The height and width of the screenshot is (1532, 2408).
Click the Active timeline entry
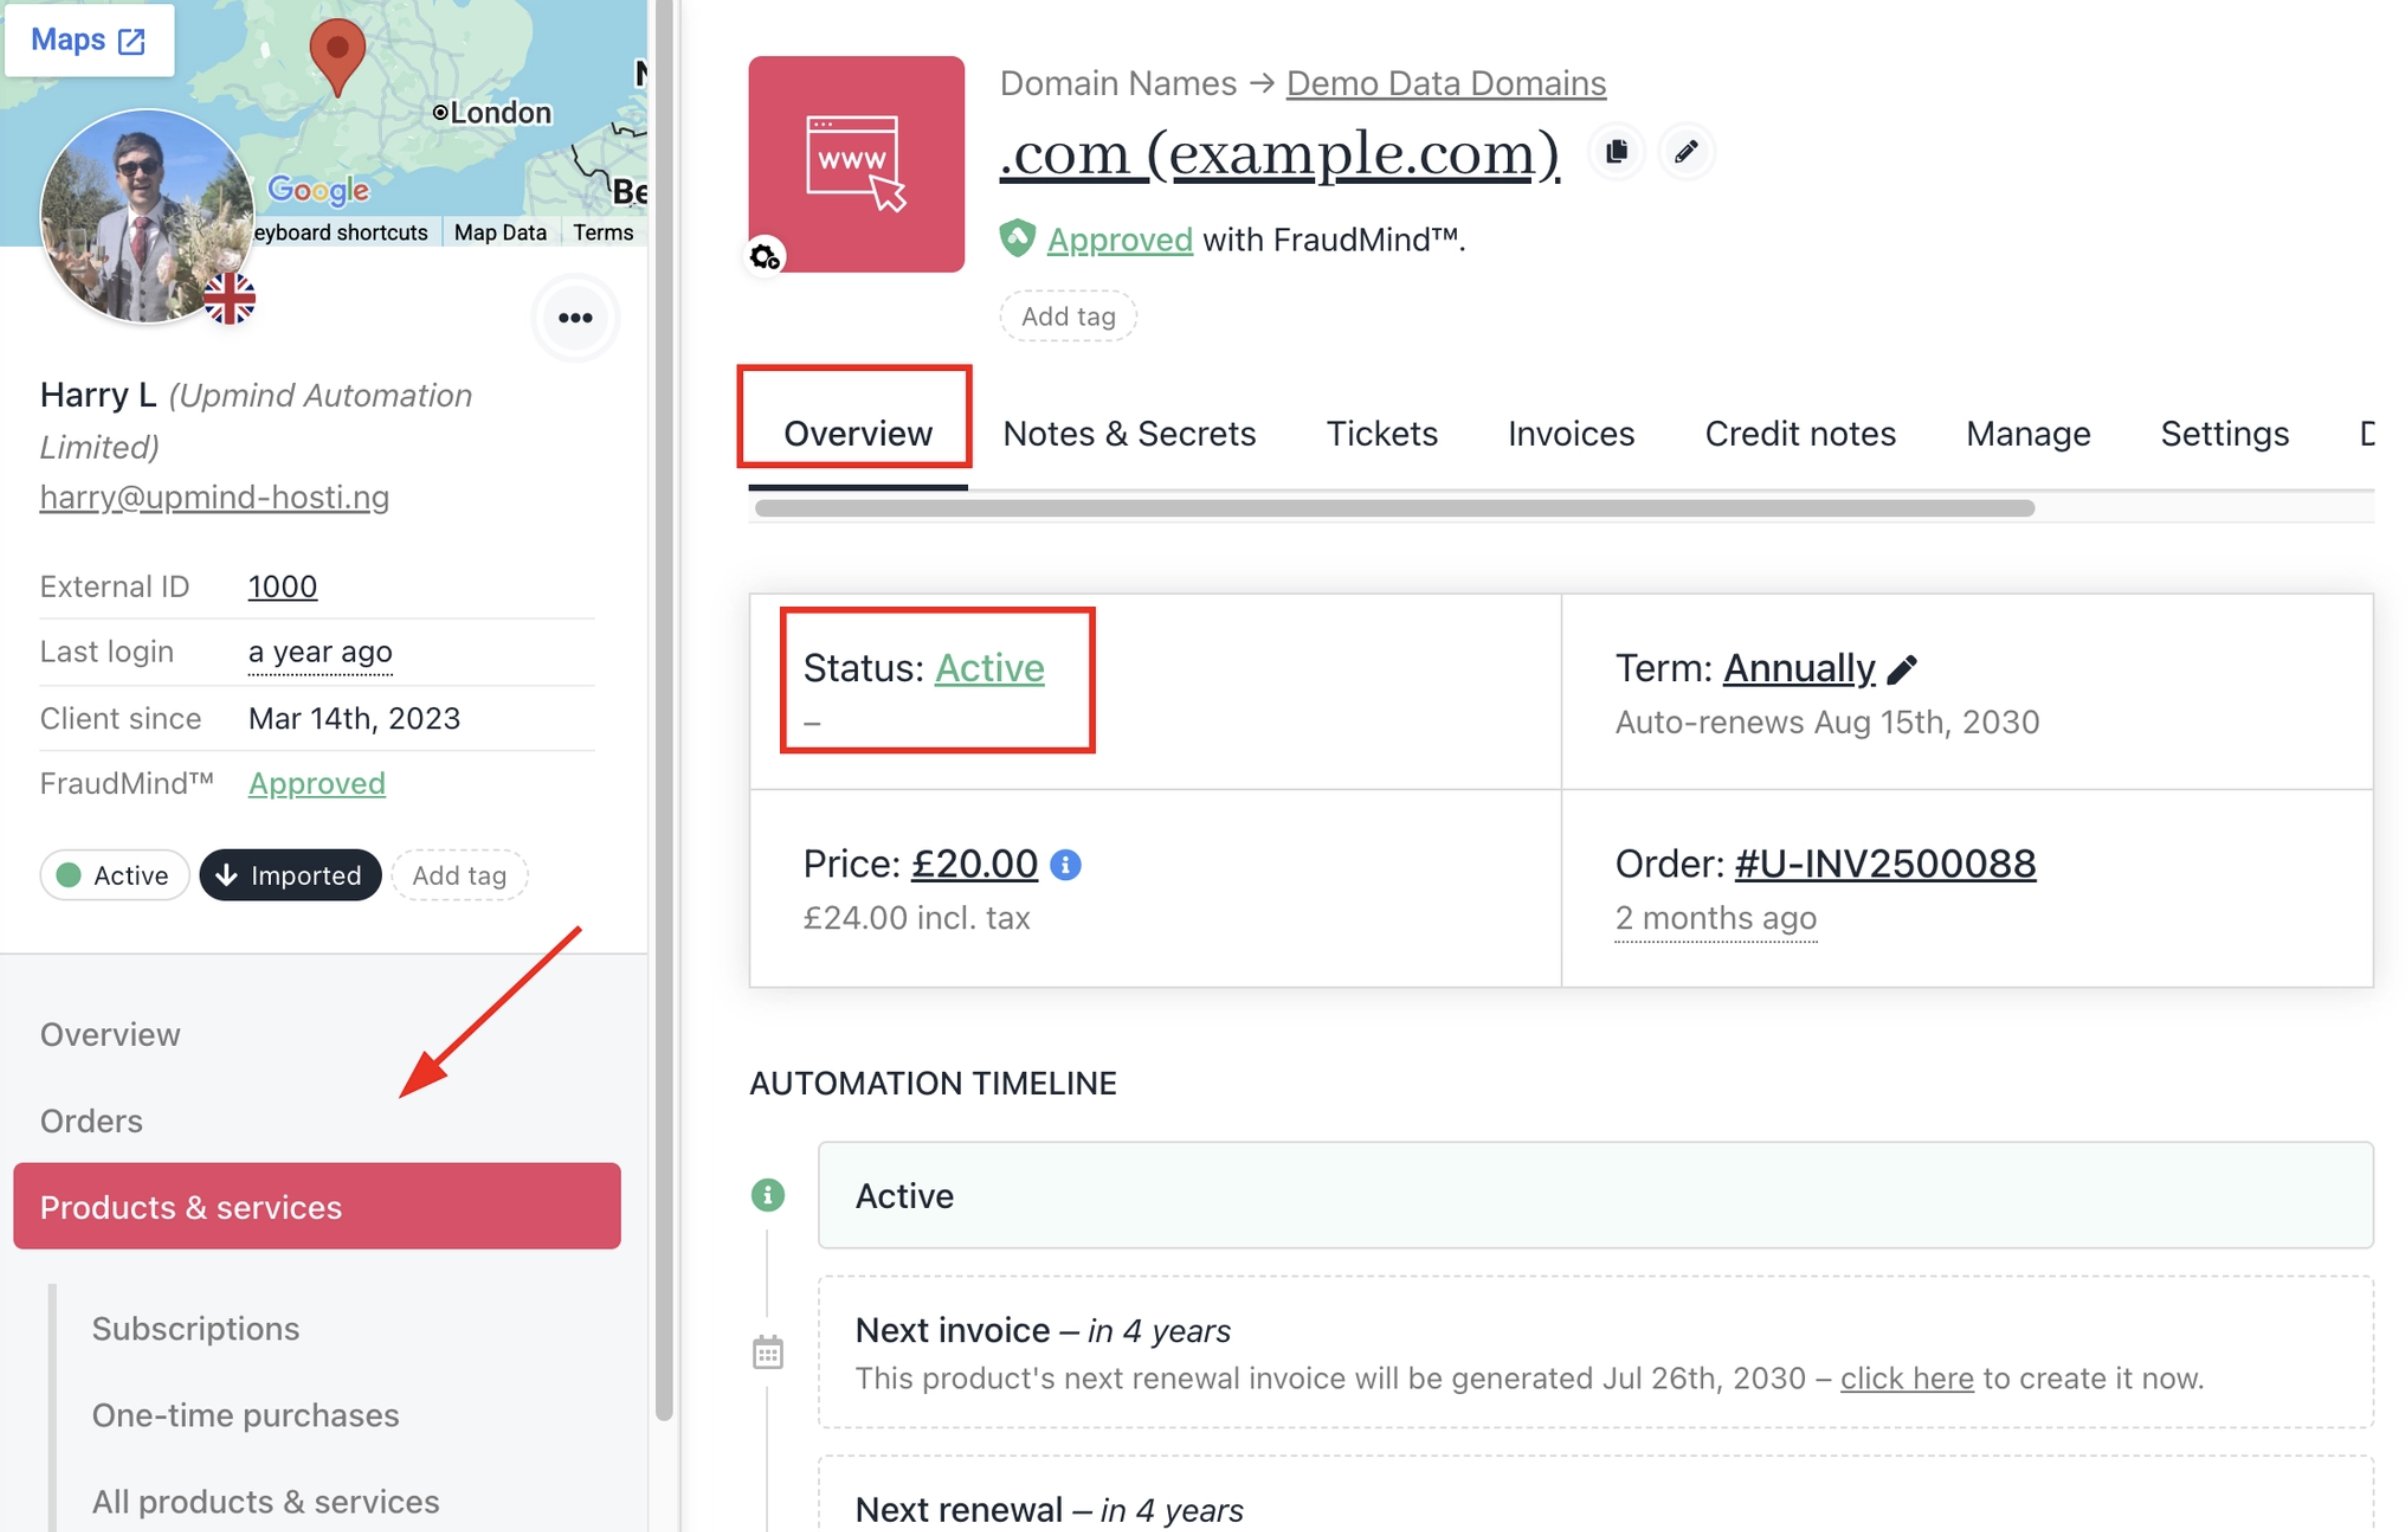(x=1596, y=1195)
